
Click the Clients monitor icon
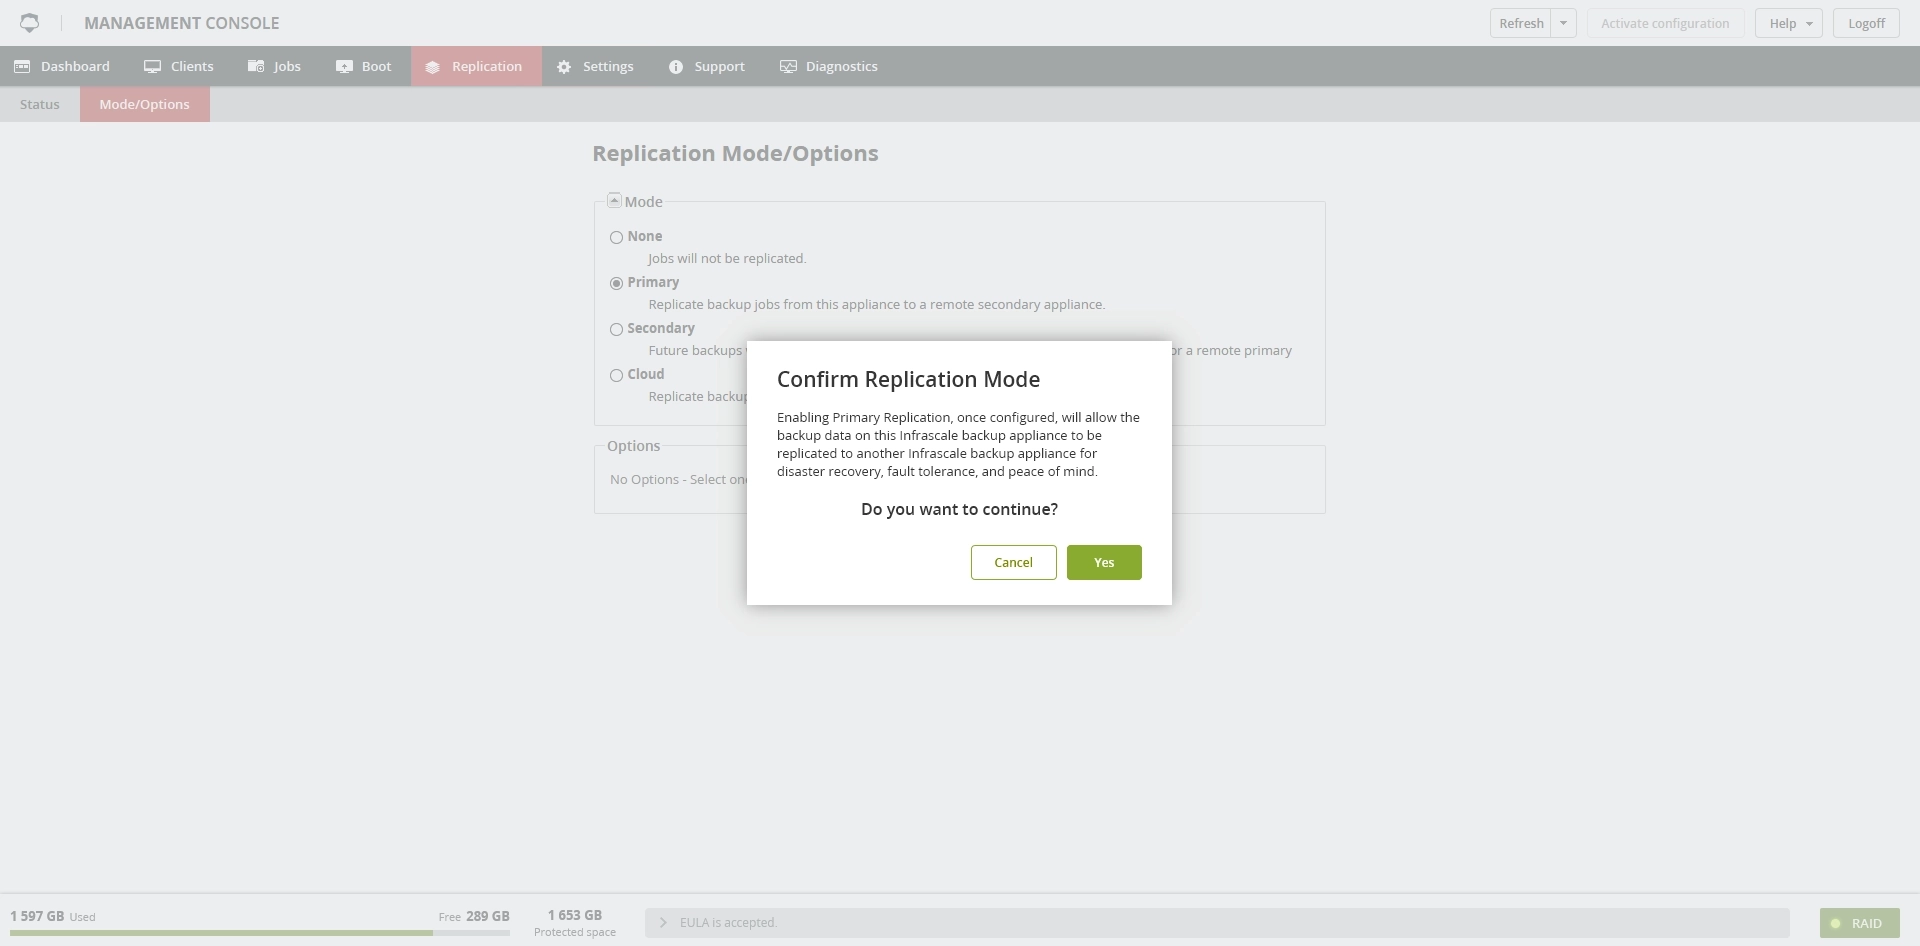152,66
